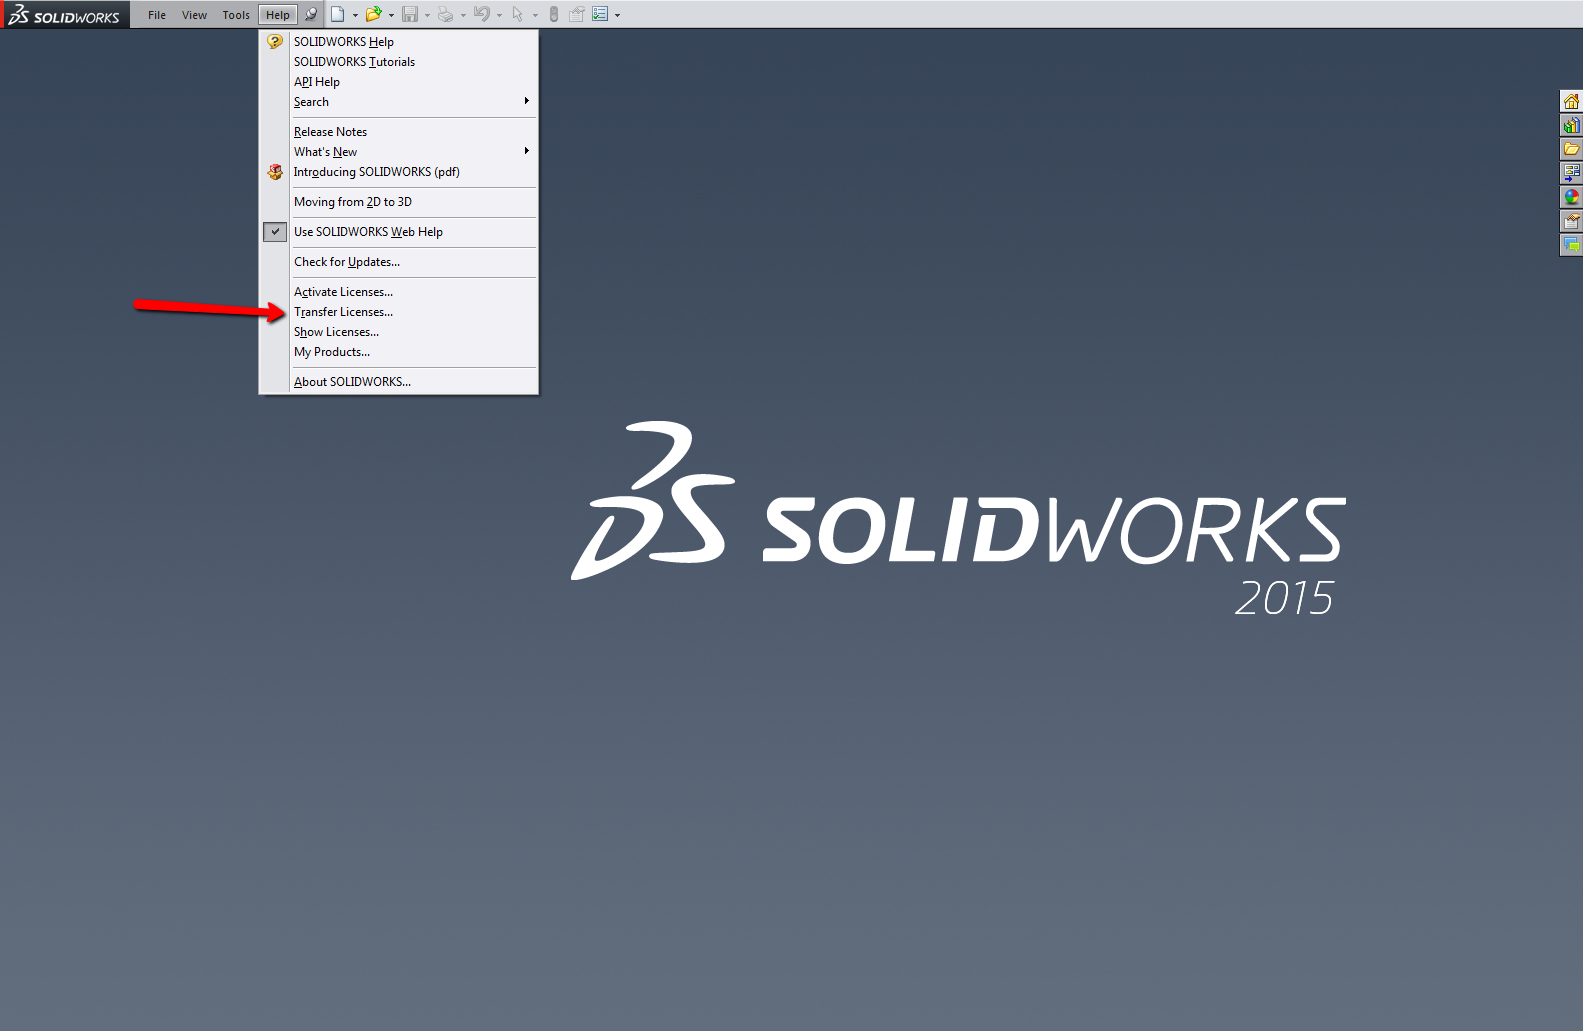Open the File menu

(x=157, y=15)
